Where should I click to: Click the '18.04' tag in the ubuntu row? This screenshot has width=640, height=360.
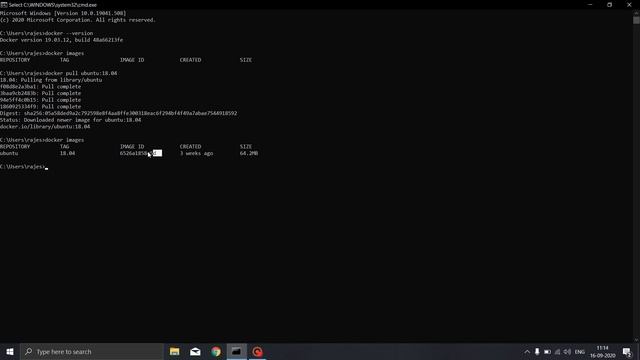tap(67, 153)
